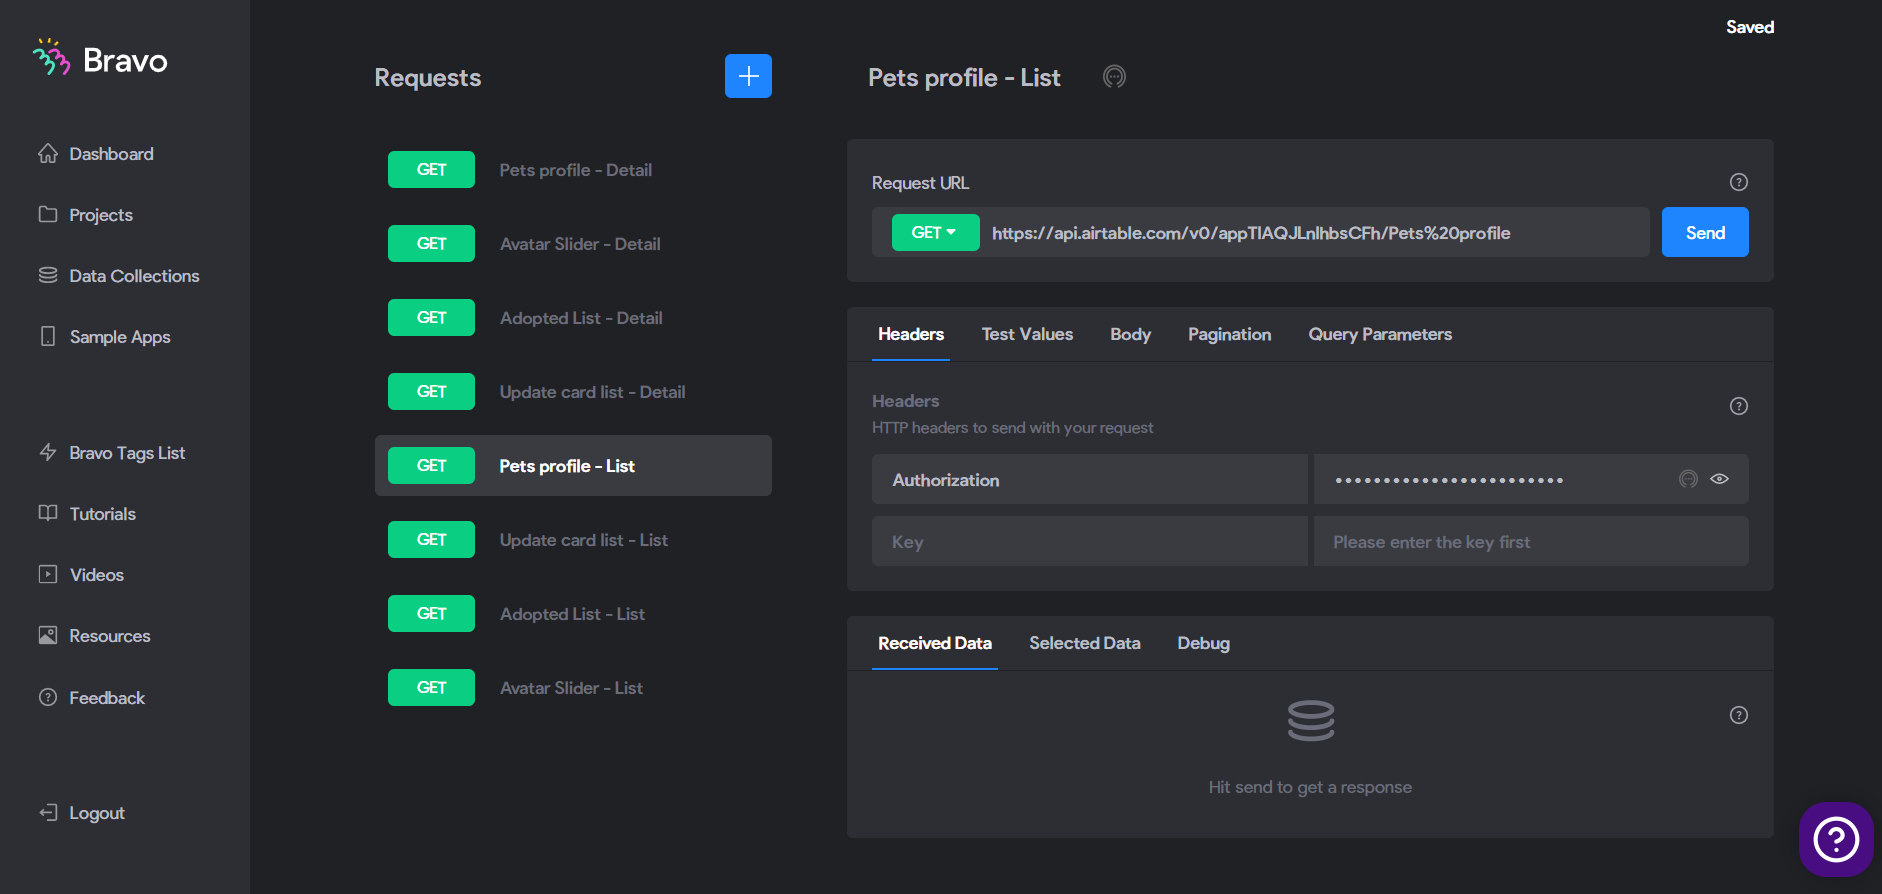
Task: Click the empty header Key field
Action: coord(1089,541)
